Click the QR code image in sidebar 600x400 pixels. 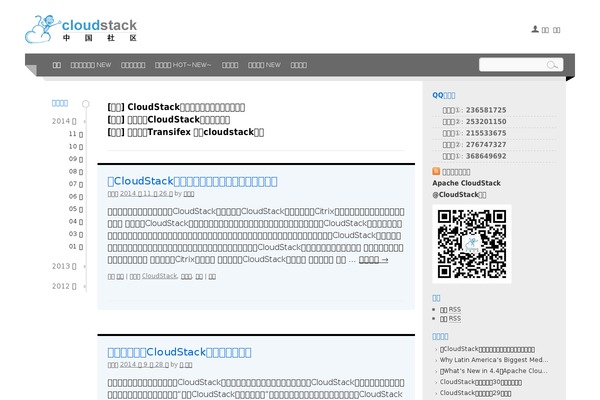[x=472, y=244]
